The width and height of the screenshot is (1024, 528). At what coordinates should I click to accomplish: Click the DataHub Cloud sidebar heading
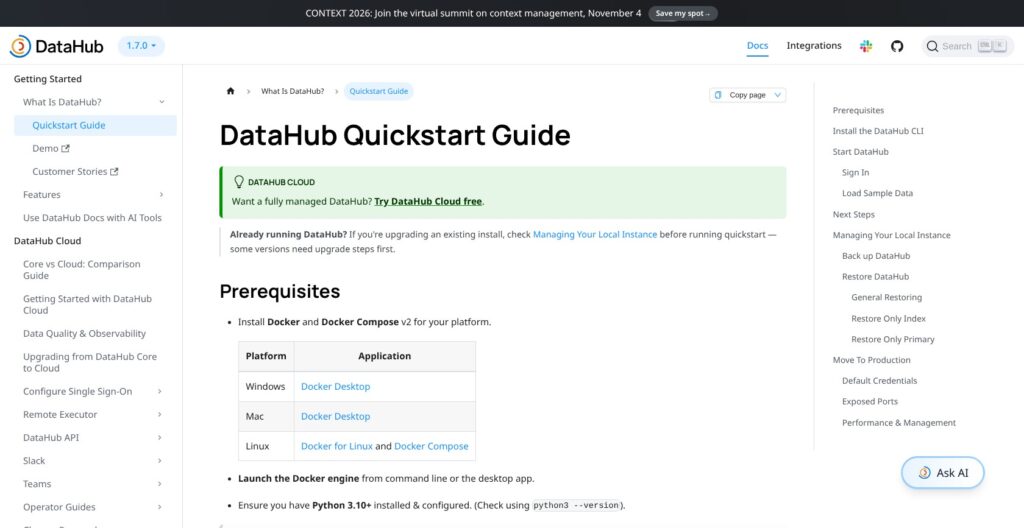(x=48, y=241)
